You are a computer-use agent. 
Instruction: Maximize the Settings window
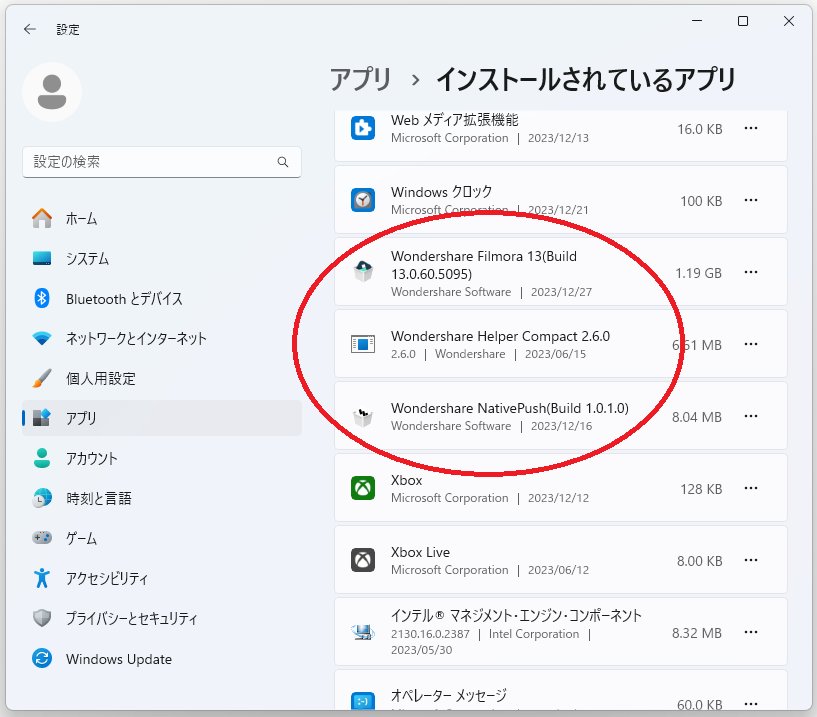click(x=743, y=21)
